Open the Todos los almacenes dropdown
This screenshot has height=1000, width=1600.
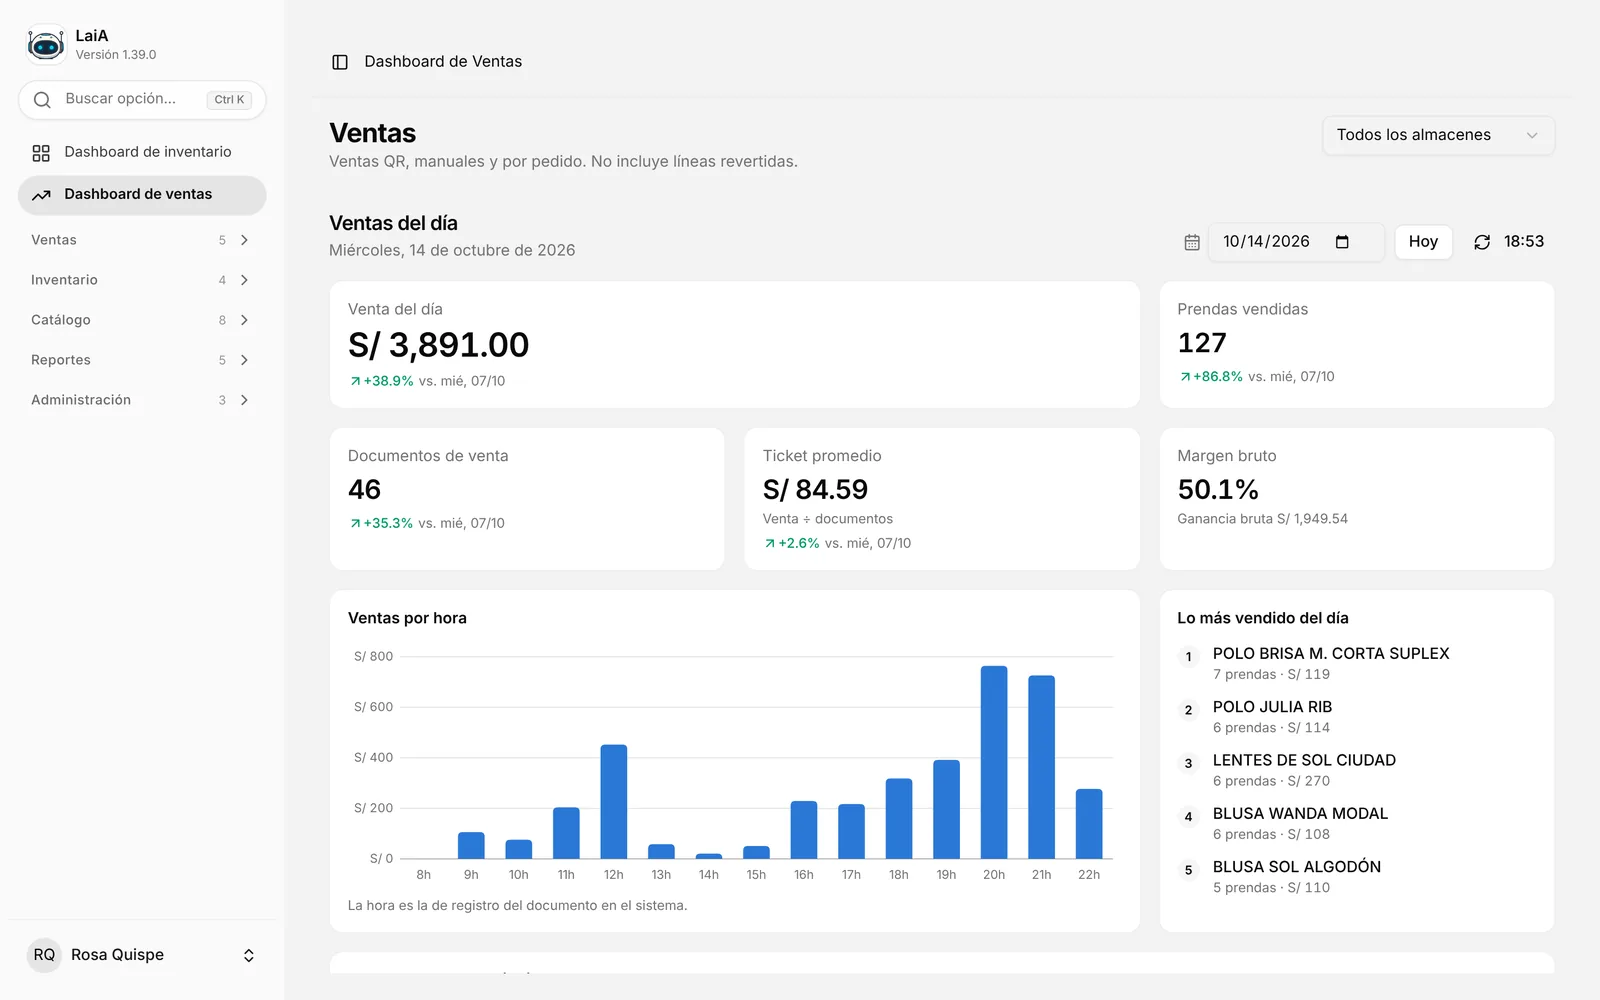click(x=1438, y=135)
